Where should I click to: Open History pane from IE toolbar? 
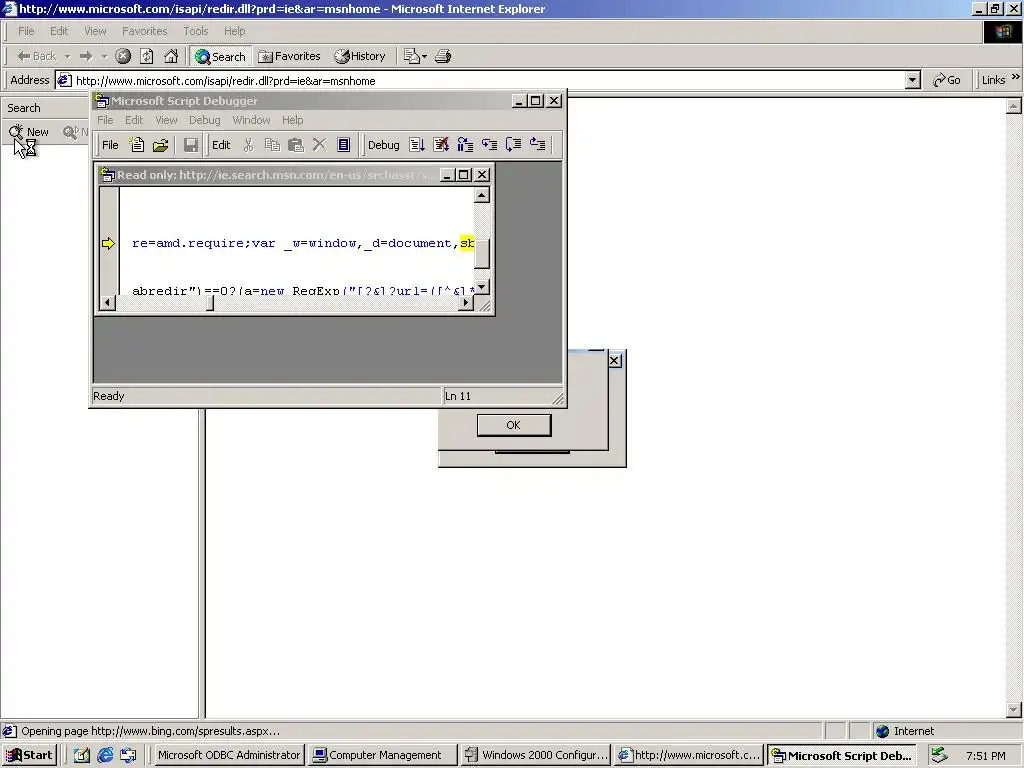(x=360, y=56)
